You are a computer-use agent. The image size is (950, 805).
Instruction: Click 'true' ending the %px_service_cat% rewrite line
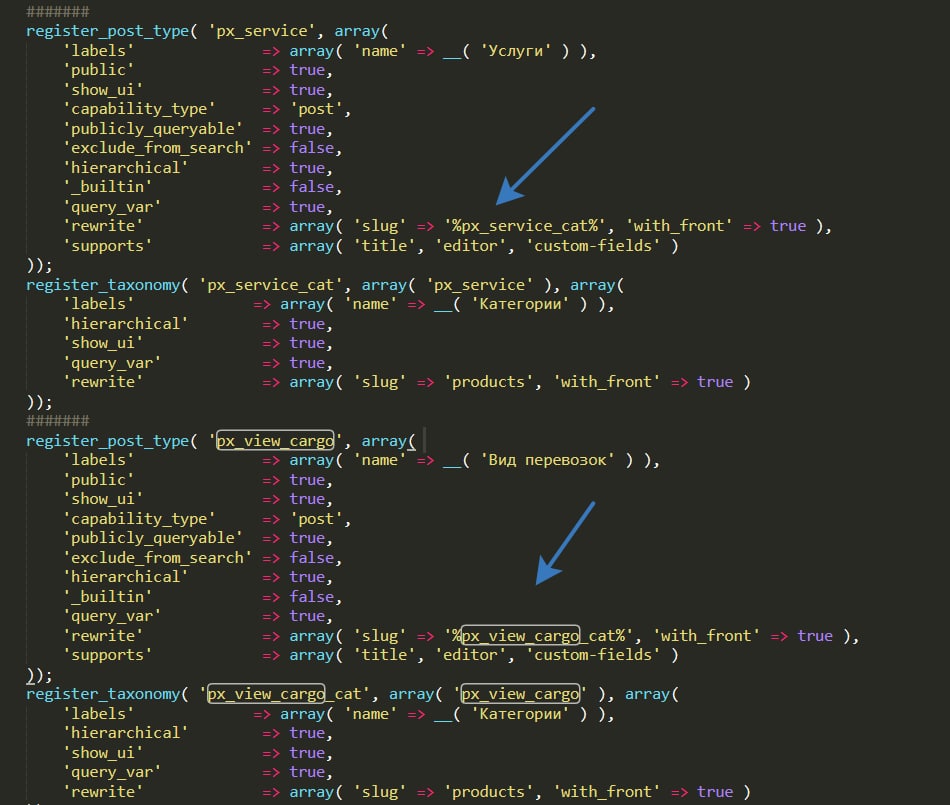click(788, 227)
